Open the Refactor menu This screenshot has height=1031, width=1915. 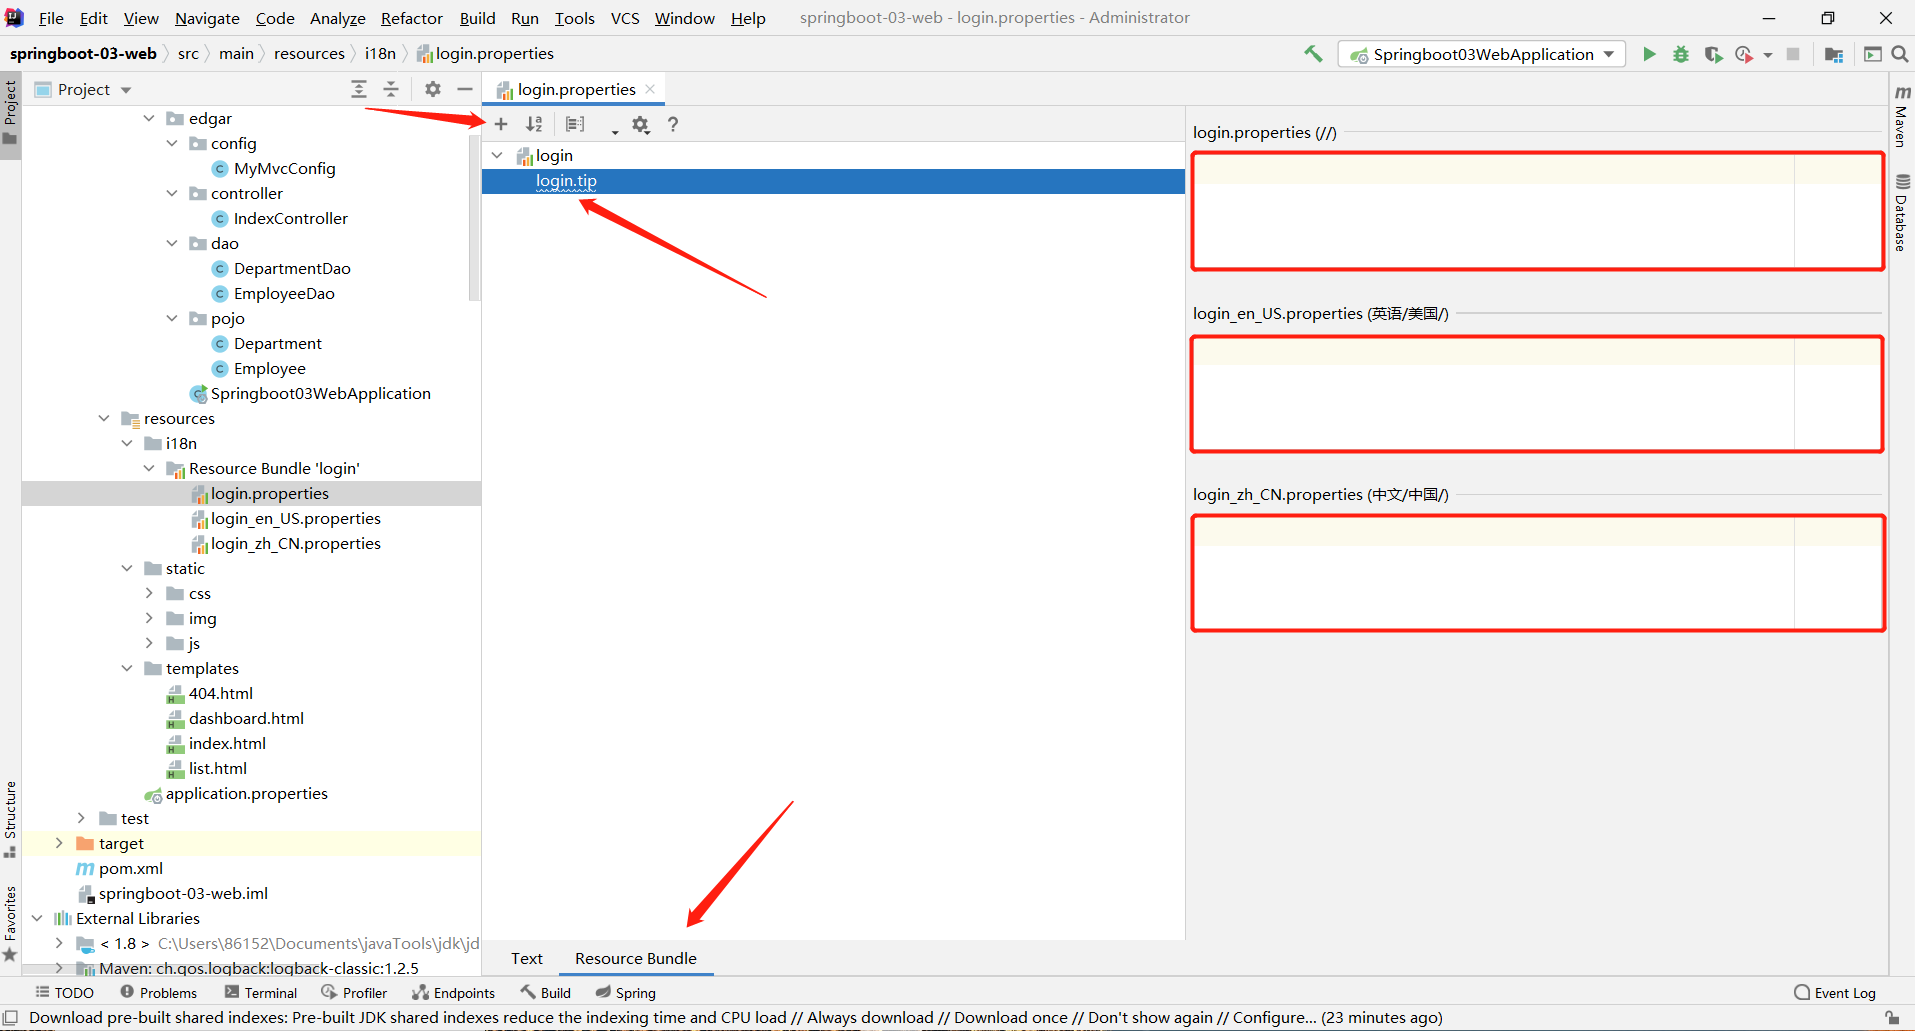411,18
